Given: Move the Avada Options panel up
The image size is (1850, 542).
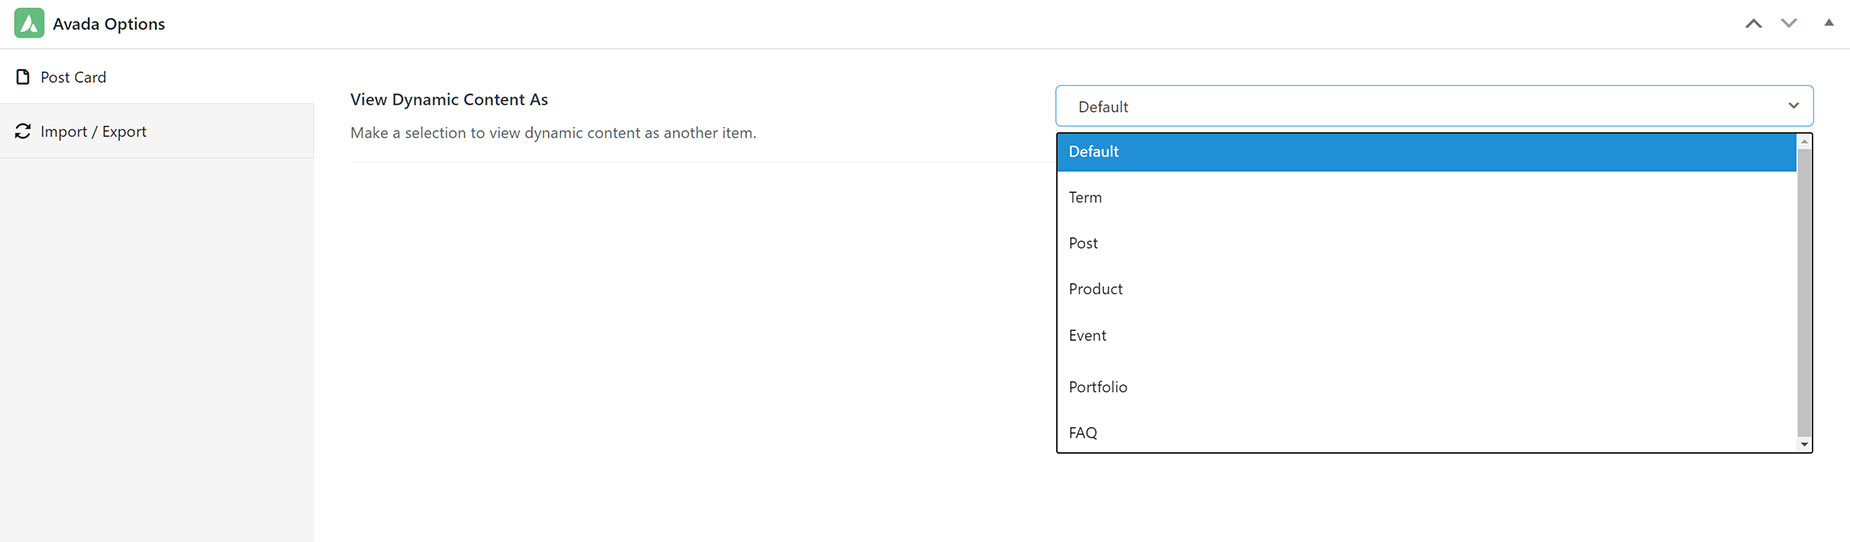Looking at the screenshot, I should pyautogui.click(x=1753, y=23).
